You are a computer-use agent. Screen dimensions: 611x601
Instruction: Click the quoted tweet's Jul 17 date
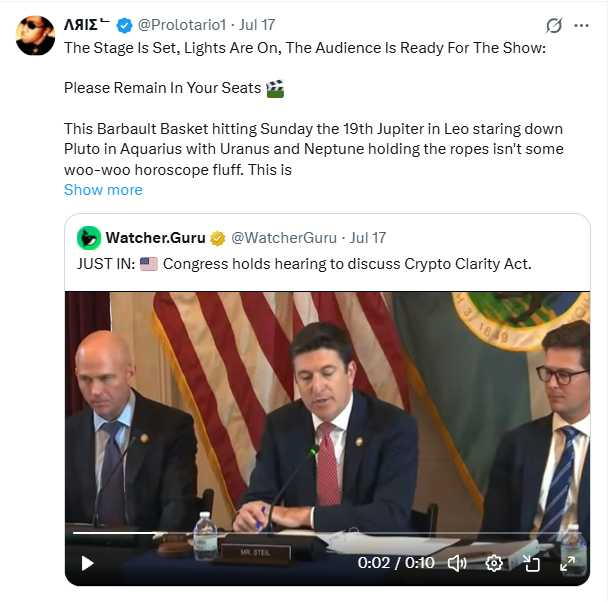367,238
